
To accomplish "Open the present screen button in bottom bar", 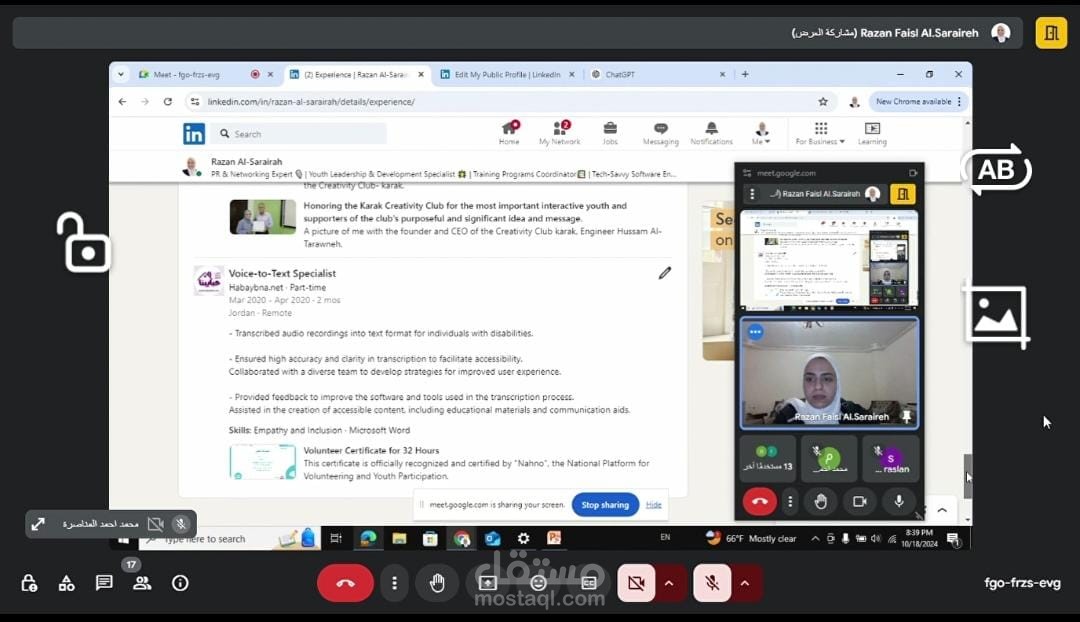I will coord(488,583).
